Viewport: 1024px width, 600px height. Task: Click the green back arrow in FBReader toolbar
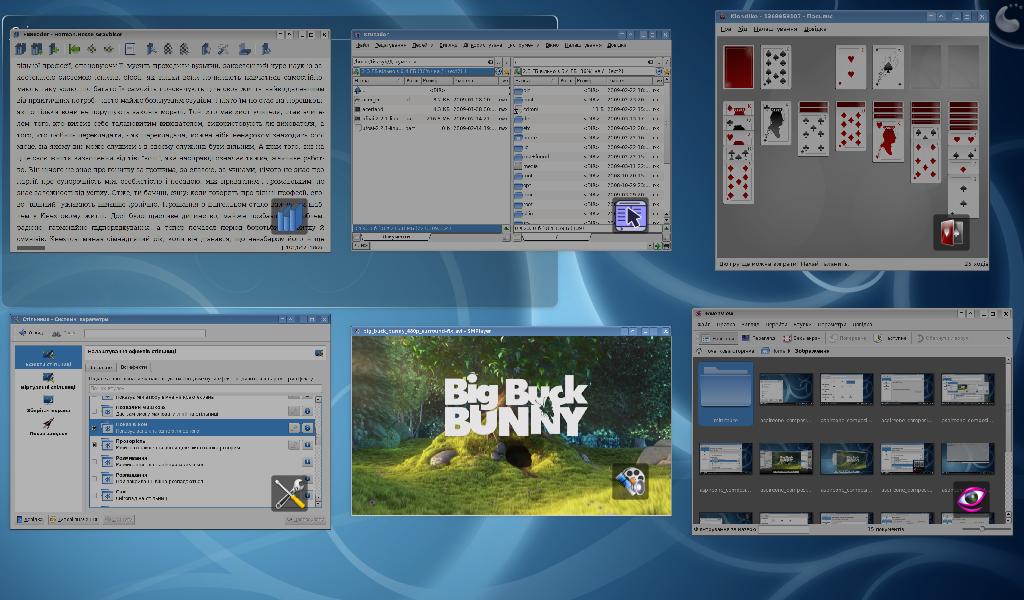pyautogui.click(x=74, y=49)
